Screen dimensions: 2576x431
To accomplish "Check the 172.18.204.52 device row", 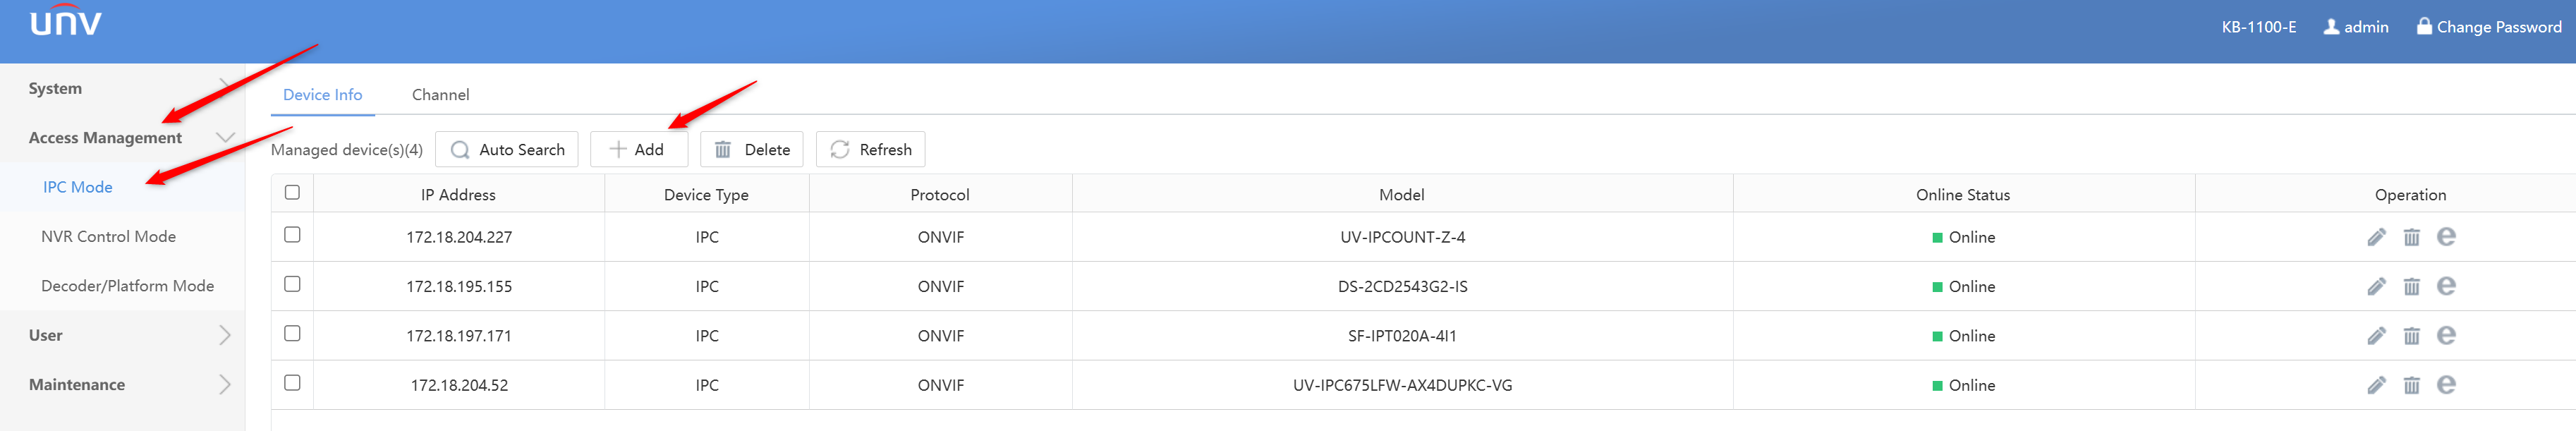I will [292, 383].
